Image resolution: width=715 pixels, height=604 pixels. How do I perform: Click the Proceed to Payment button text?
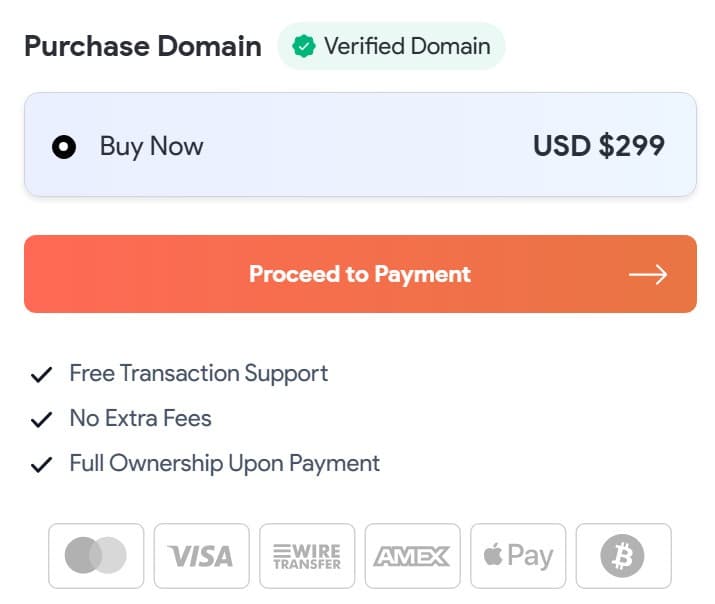(360, 274)
